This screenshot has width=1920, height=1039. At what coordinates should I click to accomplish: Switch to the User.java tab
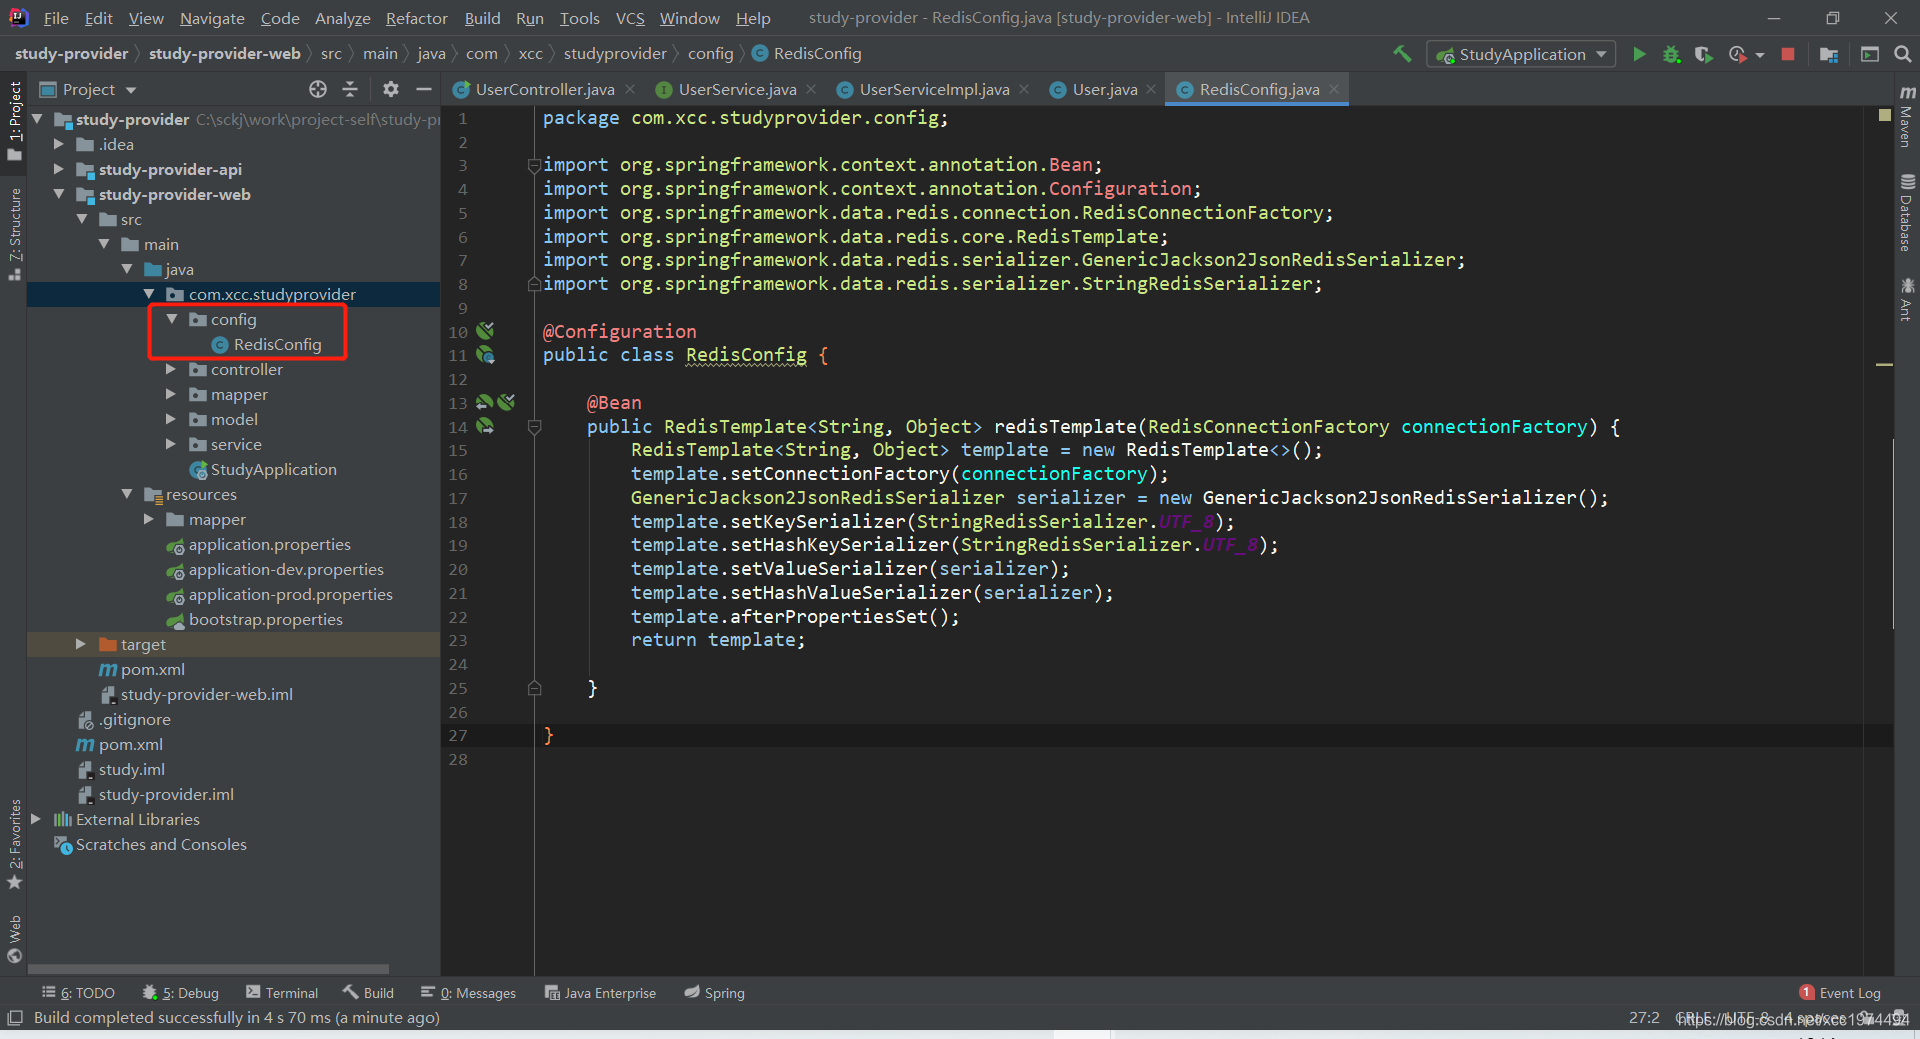coord(1104,89)
